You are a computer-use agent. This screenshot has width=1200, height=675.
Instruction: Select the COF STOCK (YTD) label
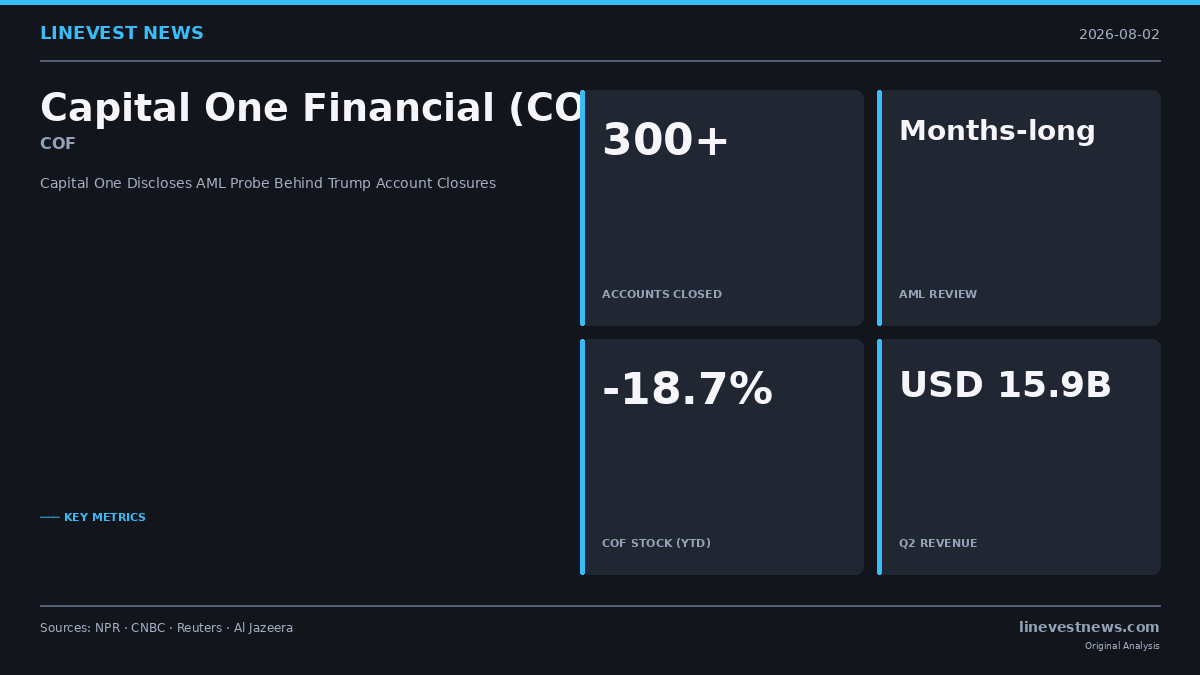click(x=656, y=544)
